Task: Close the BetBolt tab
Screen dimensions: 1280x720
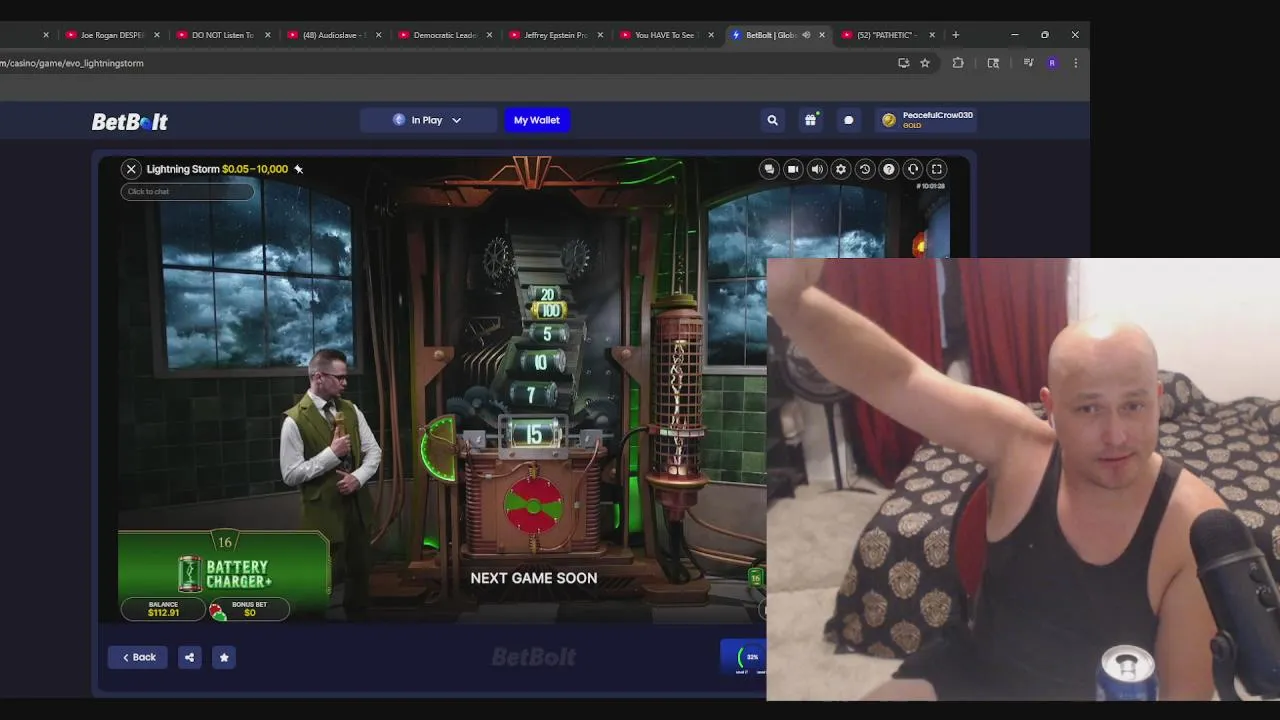Action: coord(822,35)
